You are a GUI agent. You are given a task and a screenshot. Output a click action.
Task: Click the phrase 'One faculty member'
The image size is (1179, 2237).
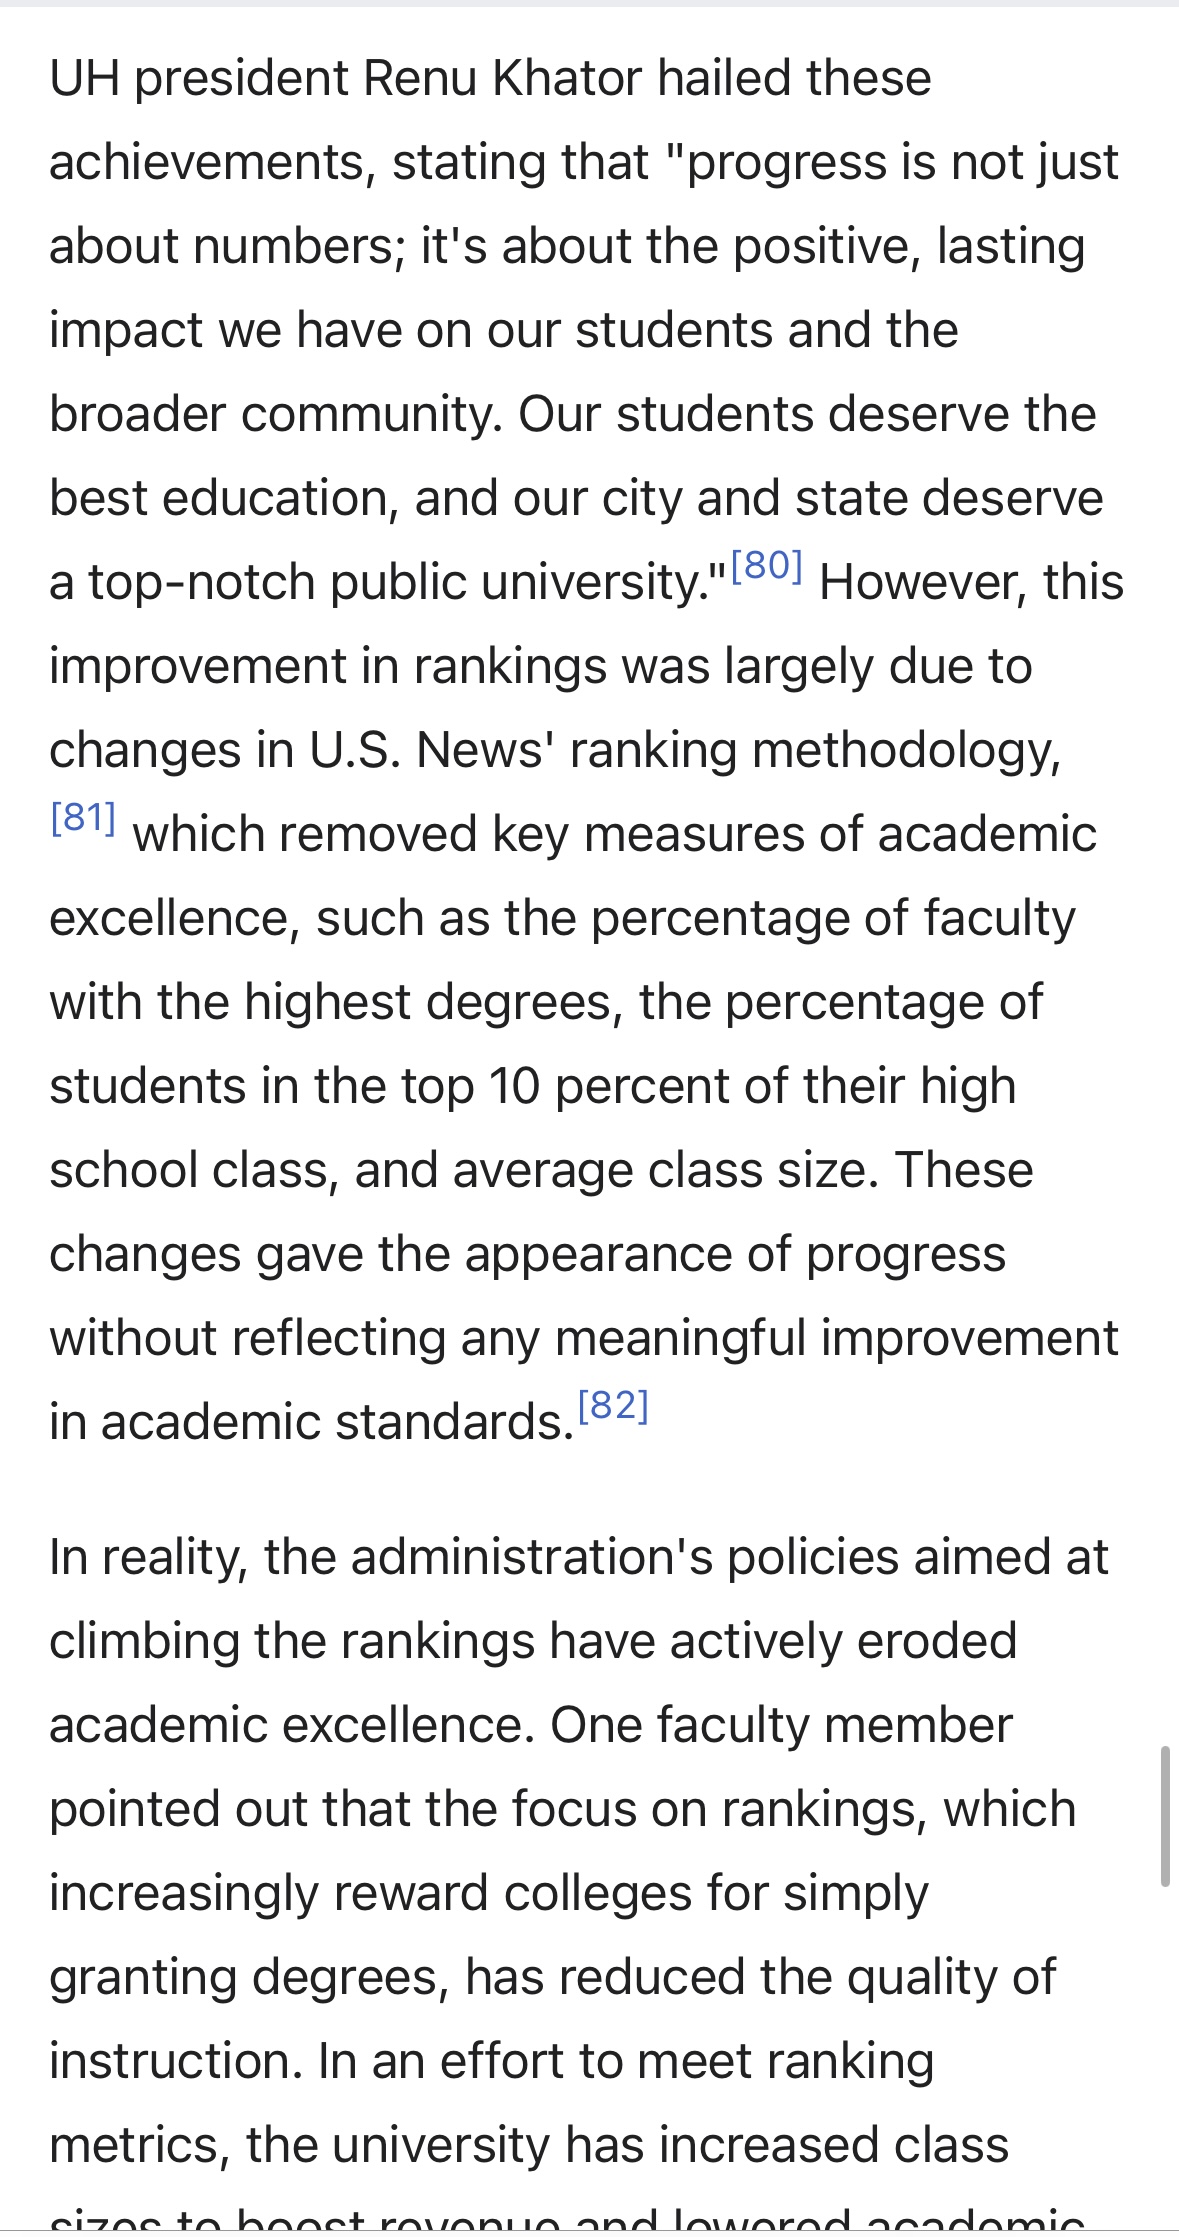(x=781, y=1726)
